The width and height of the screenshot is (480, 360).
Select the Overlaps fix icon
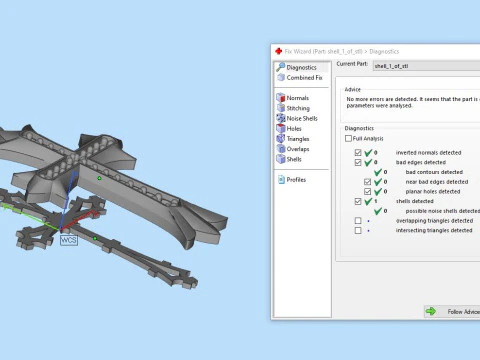(x=281, y=149)
